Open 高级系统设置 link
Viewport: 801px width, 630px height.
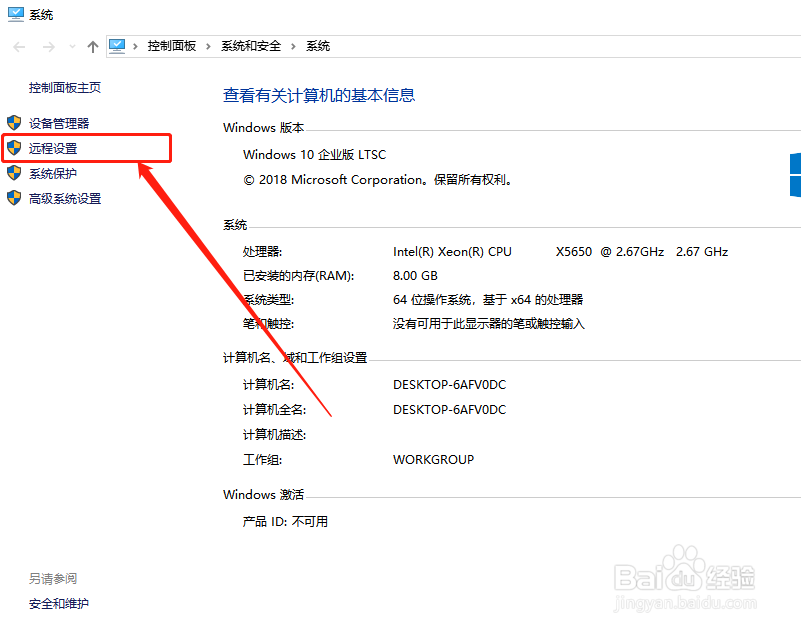tap(65, 198)
